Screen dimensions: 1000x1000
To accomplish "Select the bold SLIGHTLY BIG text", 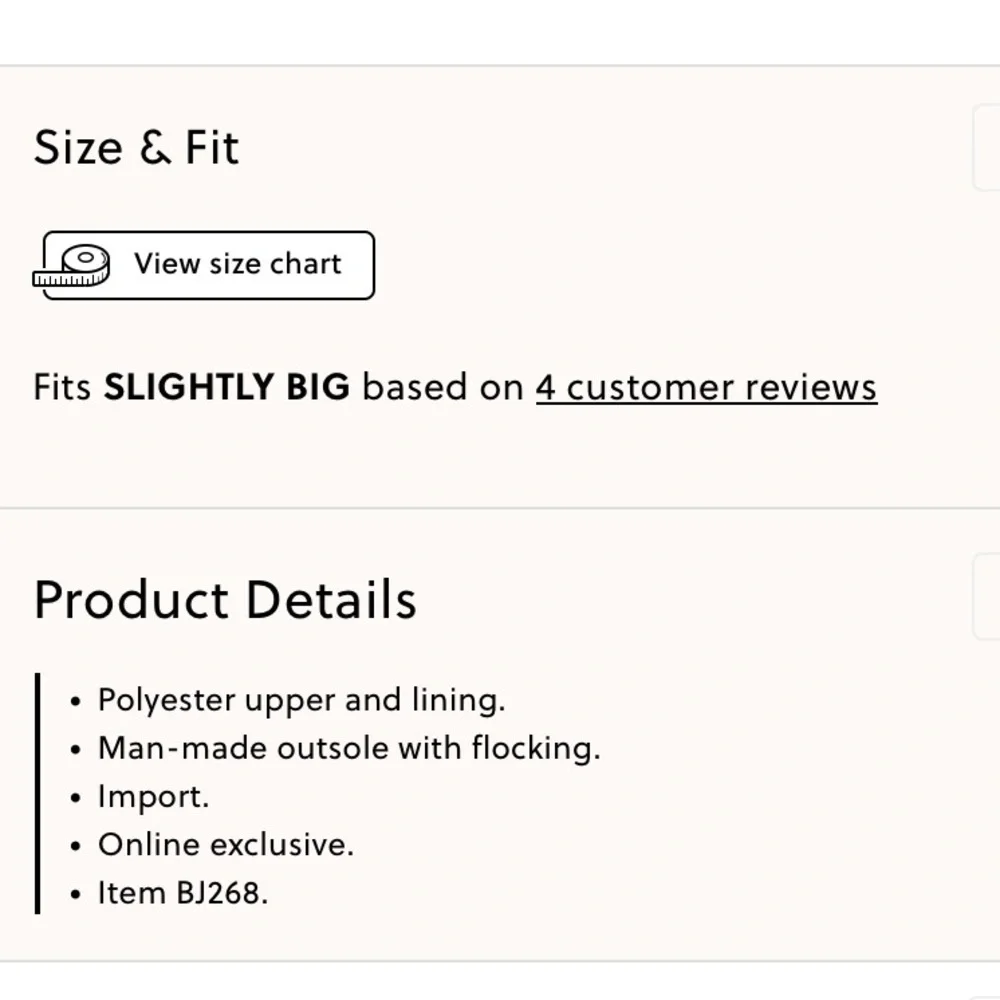I will point(226,387).
